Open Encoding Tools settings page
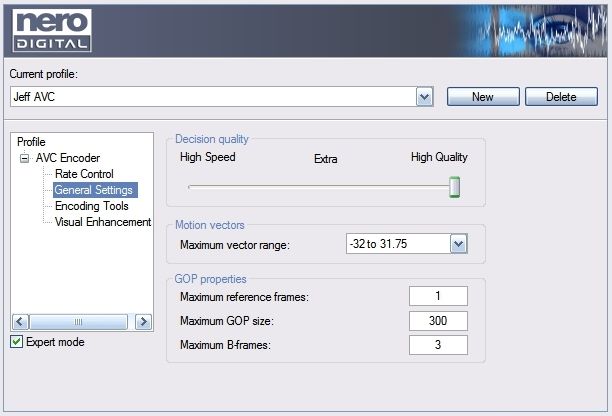The image size is (612, 416). click(92, 206)
